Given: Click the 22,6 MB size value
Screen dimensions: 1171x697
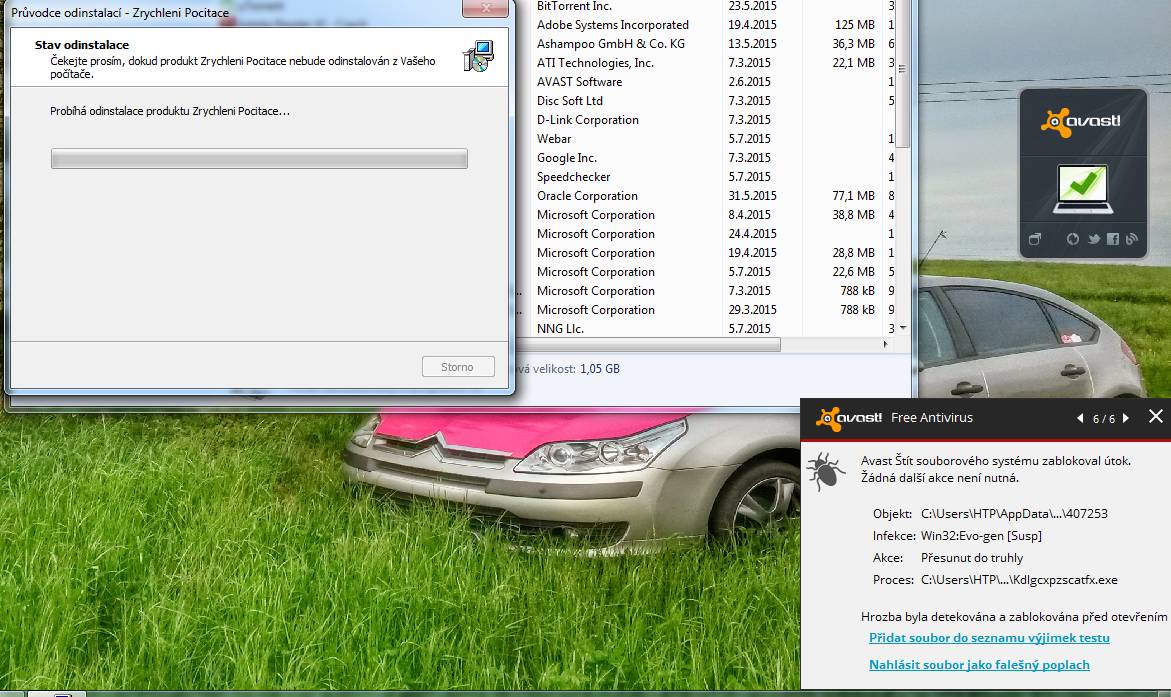Looking at the screenshot, I should [853, 272].
